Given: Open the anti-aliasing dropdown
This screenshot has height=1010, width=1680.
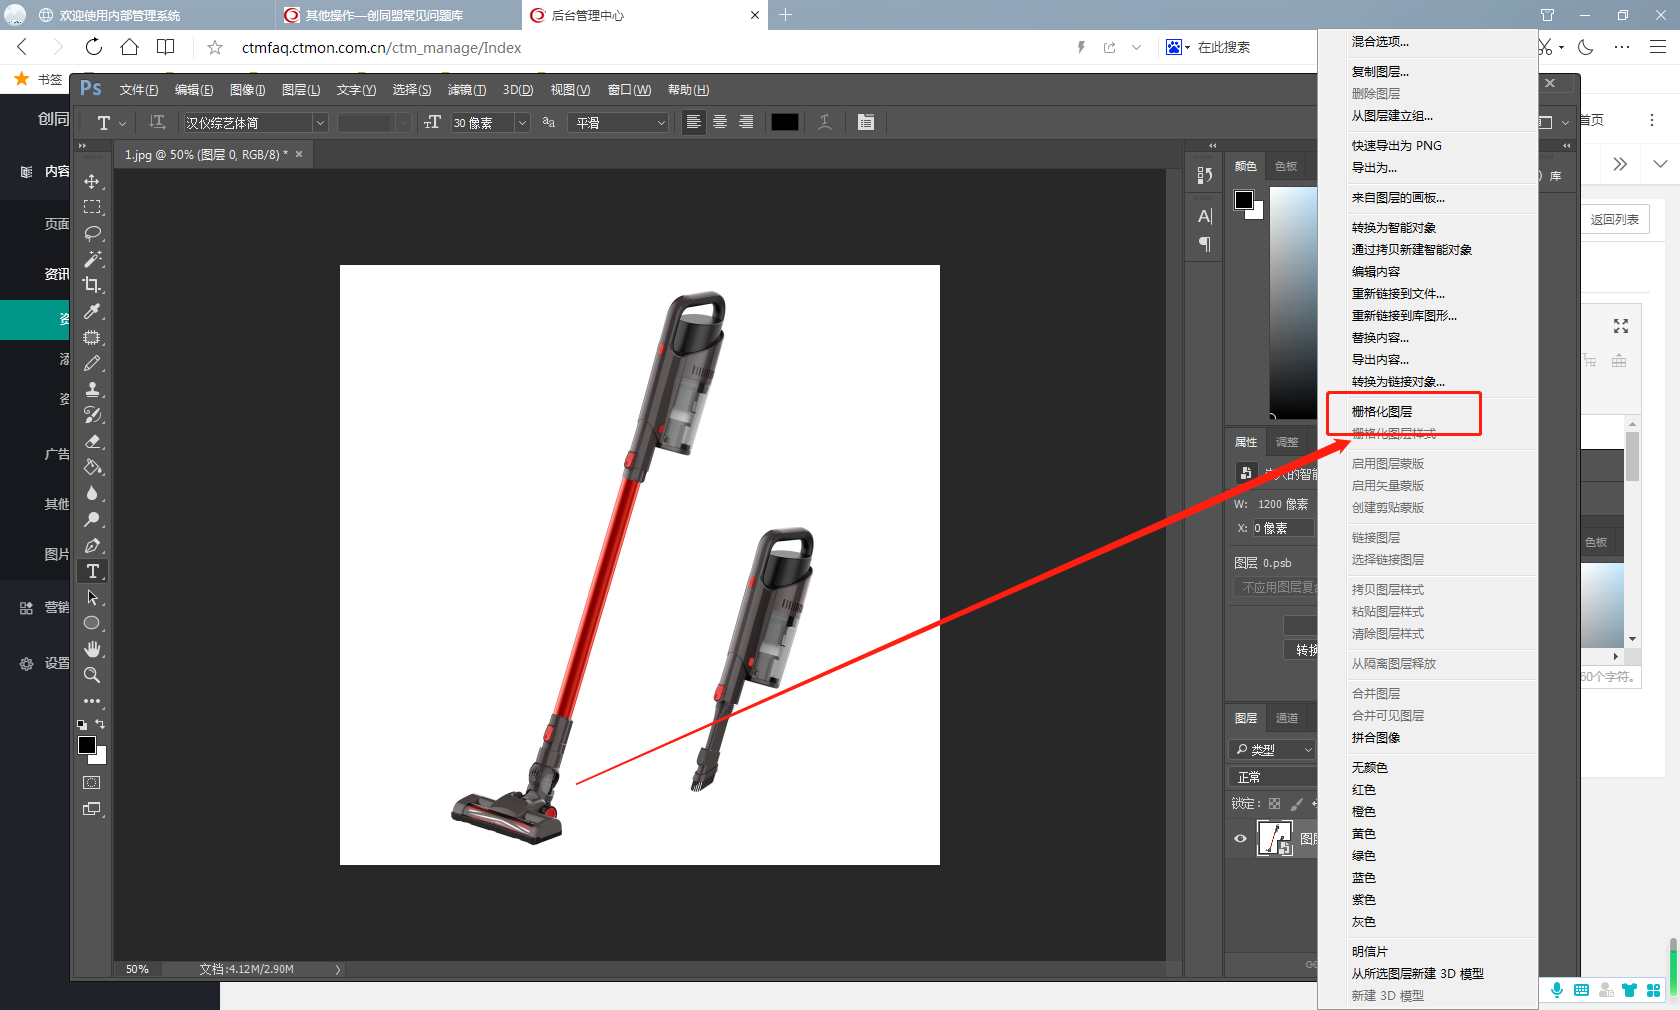Looking at the screenshot, I should tap(618, 122).
